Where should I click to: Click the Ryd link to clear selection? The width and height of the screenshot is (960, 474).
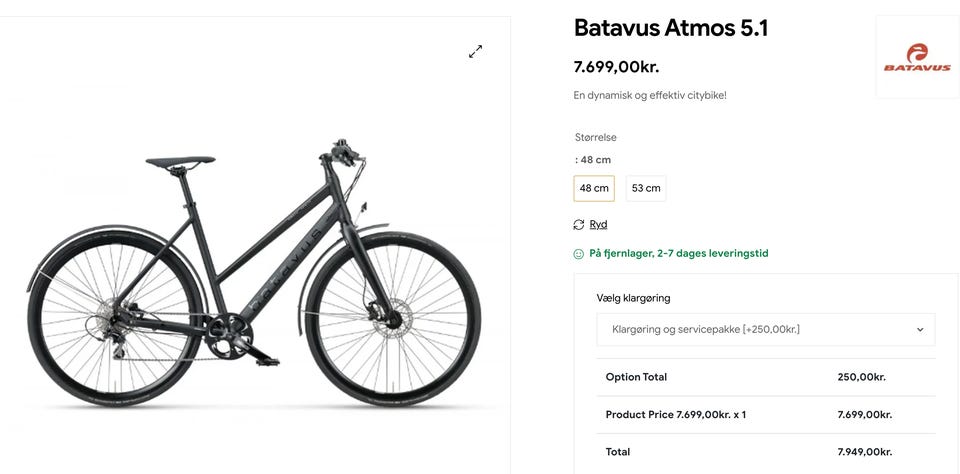pos(598,225)
